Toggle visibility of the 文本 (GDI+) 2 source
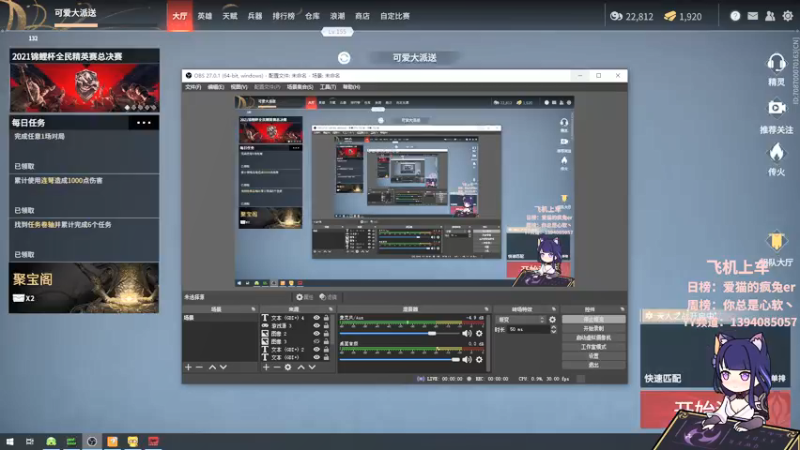 [316, 349]
